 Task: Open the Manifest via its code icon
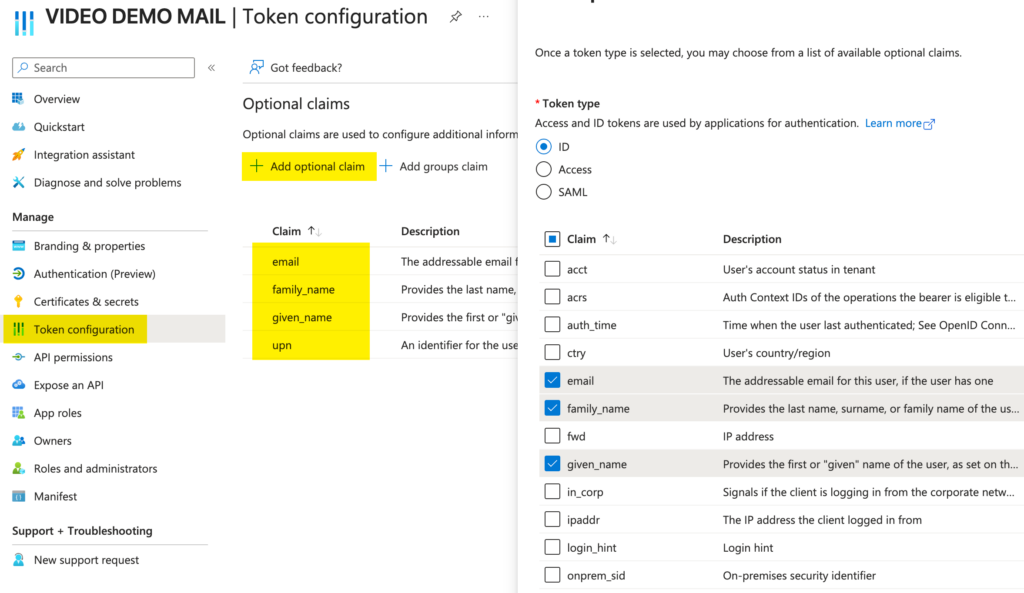[x=19, y=496]
